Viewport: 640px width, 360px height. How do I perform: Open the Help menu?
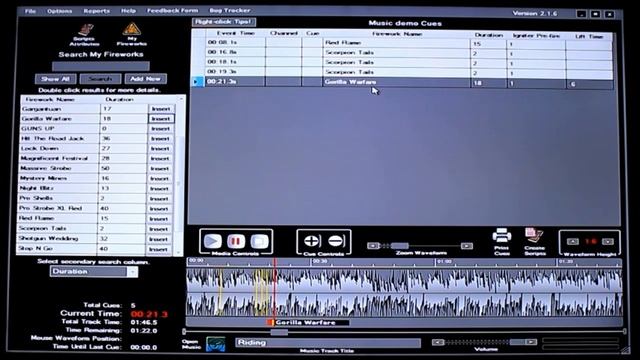(128, 11)
